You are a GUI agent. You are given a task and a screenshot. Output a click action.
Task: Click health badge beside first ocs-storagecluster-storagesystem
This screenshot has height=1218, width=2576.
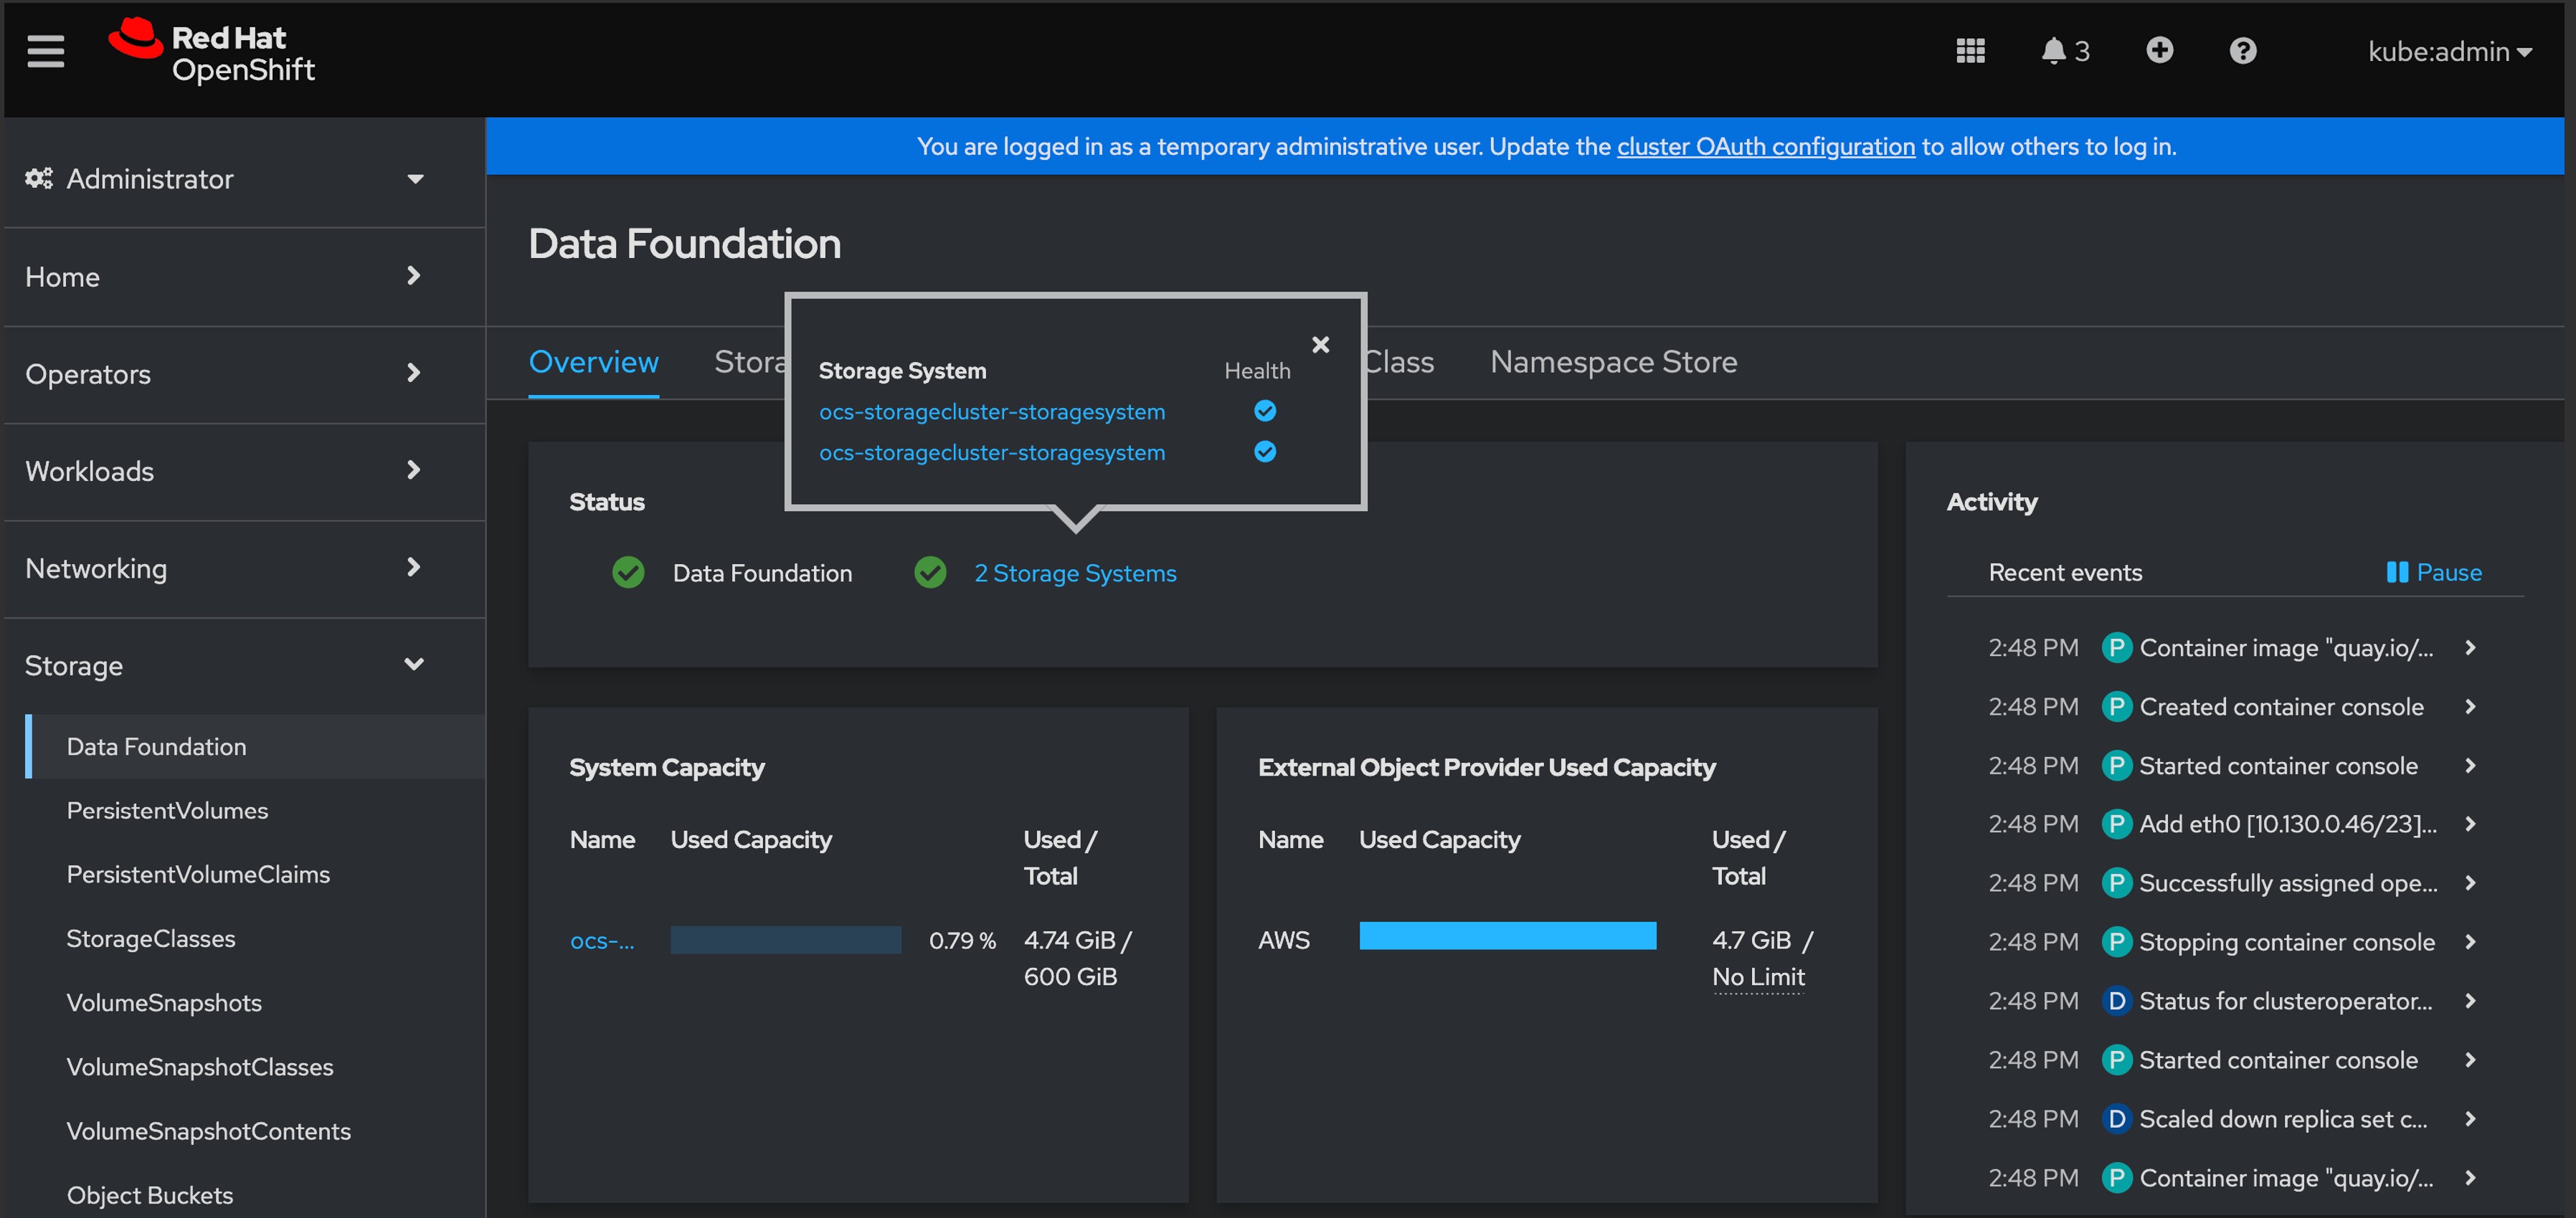pos(1265,410)
